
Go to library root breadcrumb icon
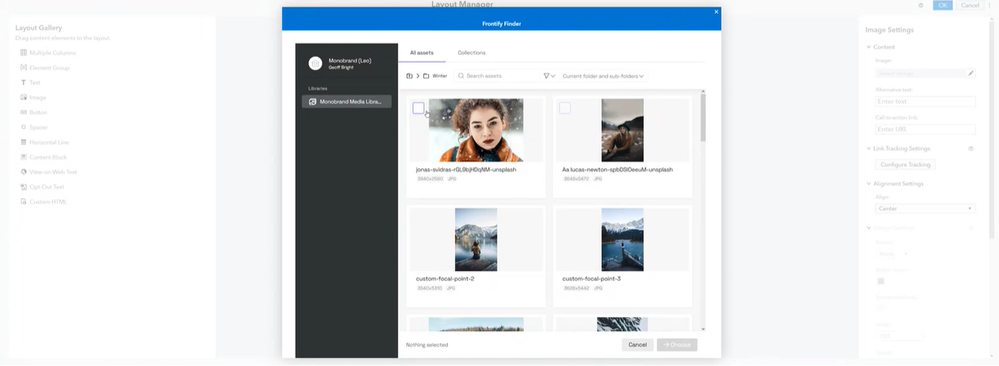410,76
